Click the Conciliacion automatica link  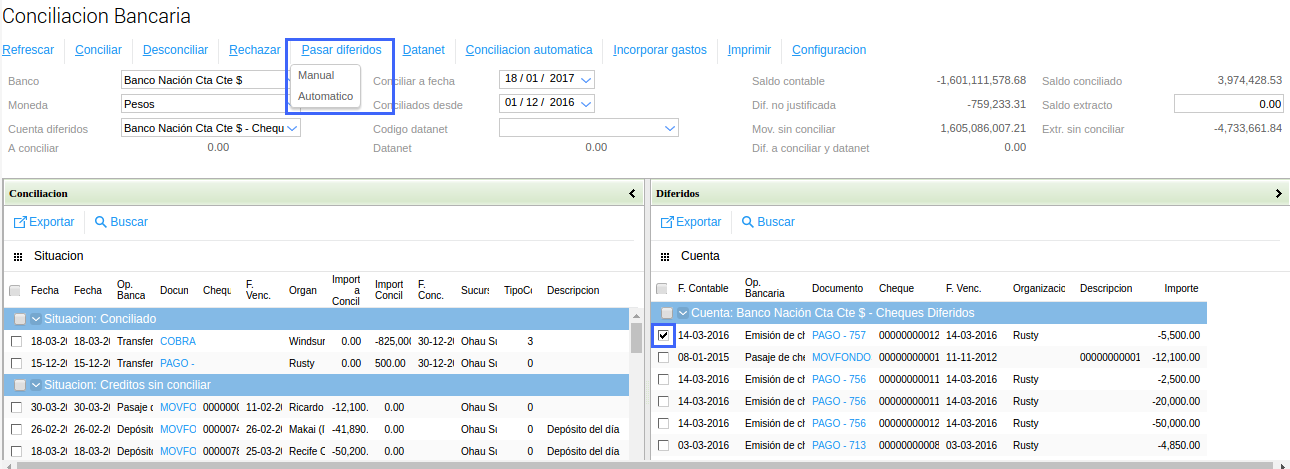[528, 49]
